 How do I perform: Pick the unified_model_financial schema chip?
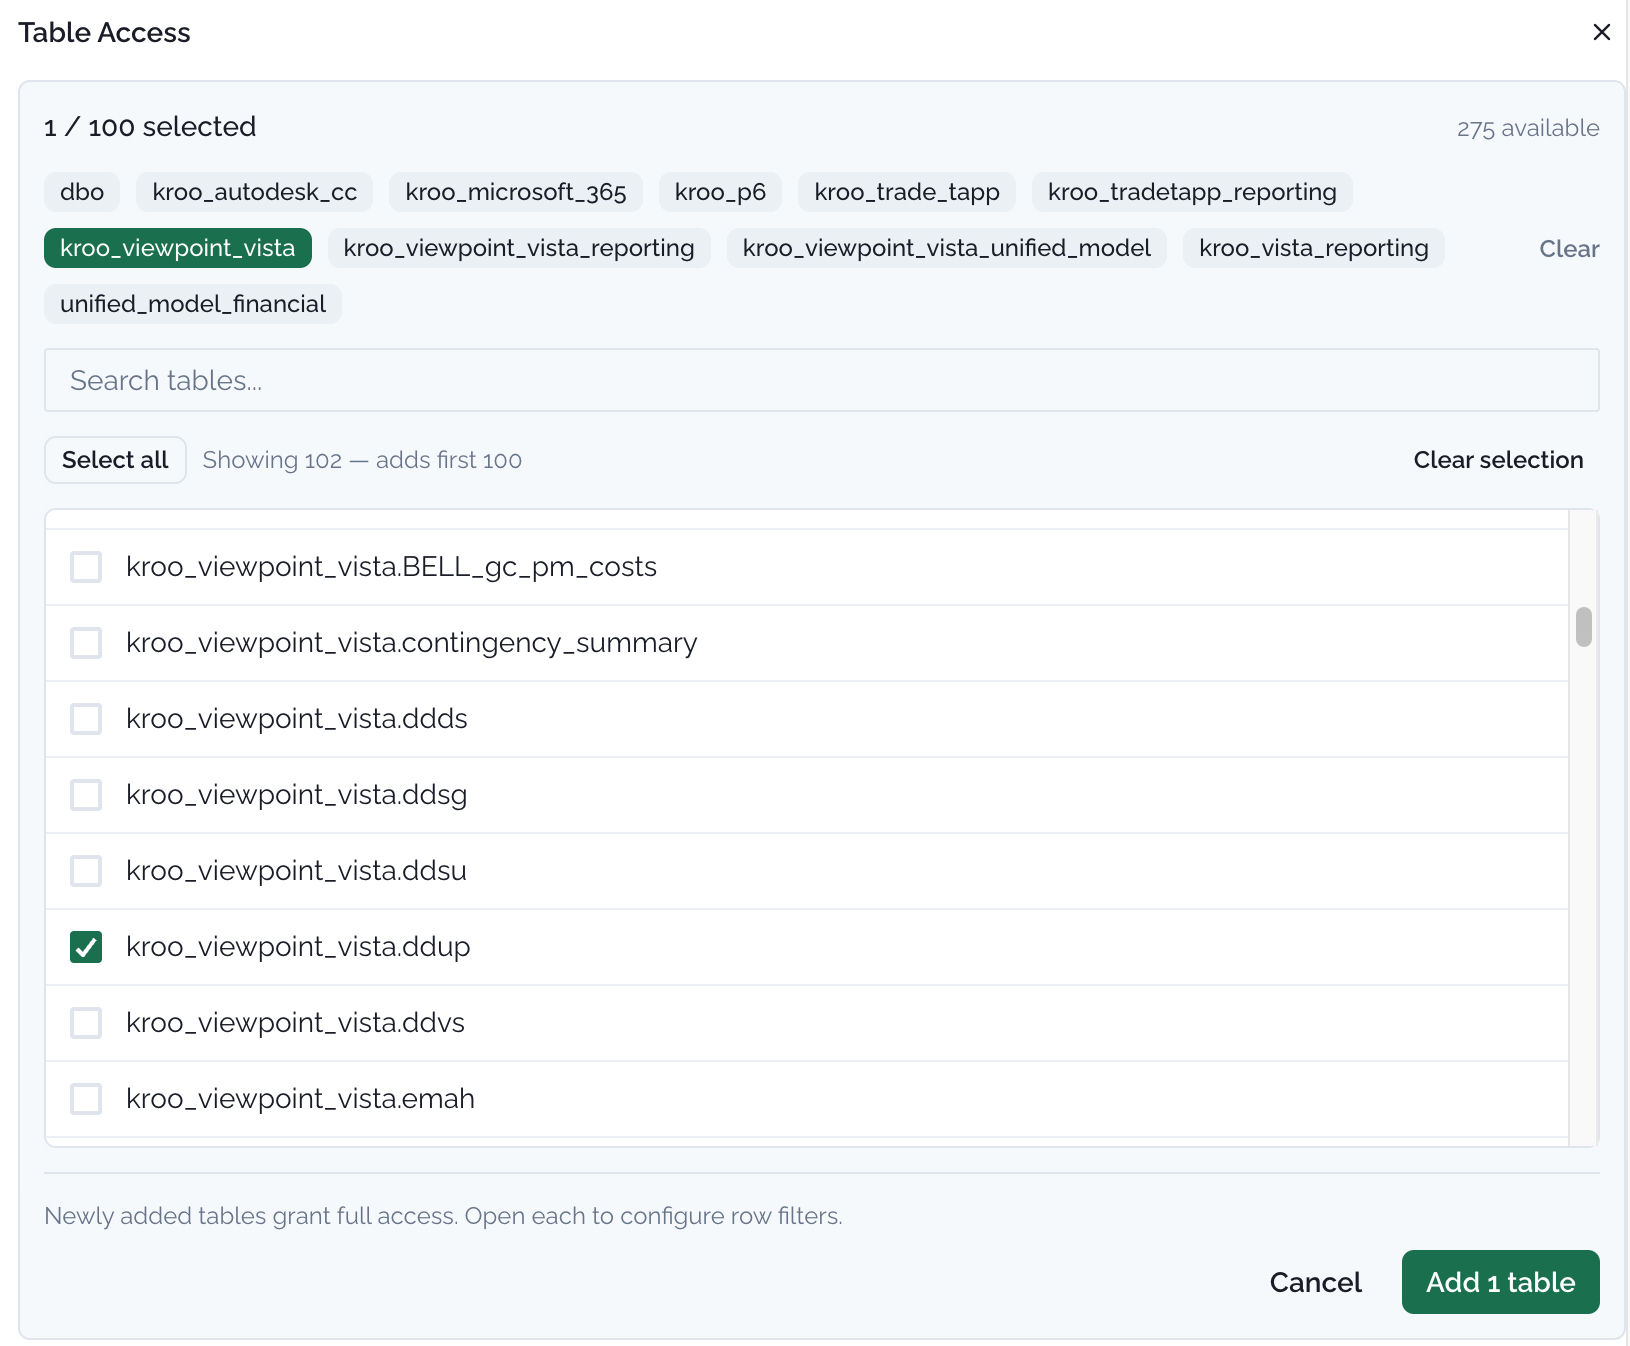tap(193, 304)
